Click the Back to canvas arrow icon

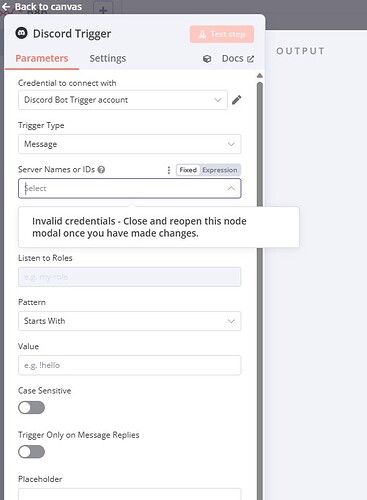click(x=6, y=6)
